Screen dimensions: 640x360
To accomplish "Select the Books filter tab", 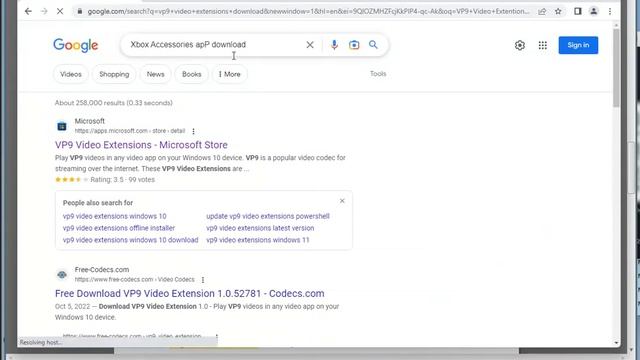I will pyautogui.click(x=191, y=74).
